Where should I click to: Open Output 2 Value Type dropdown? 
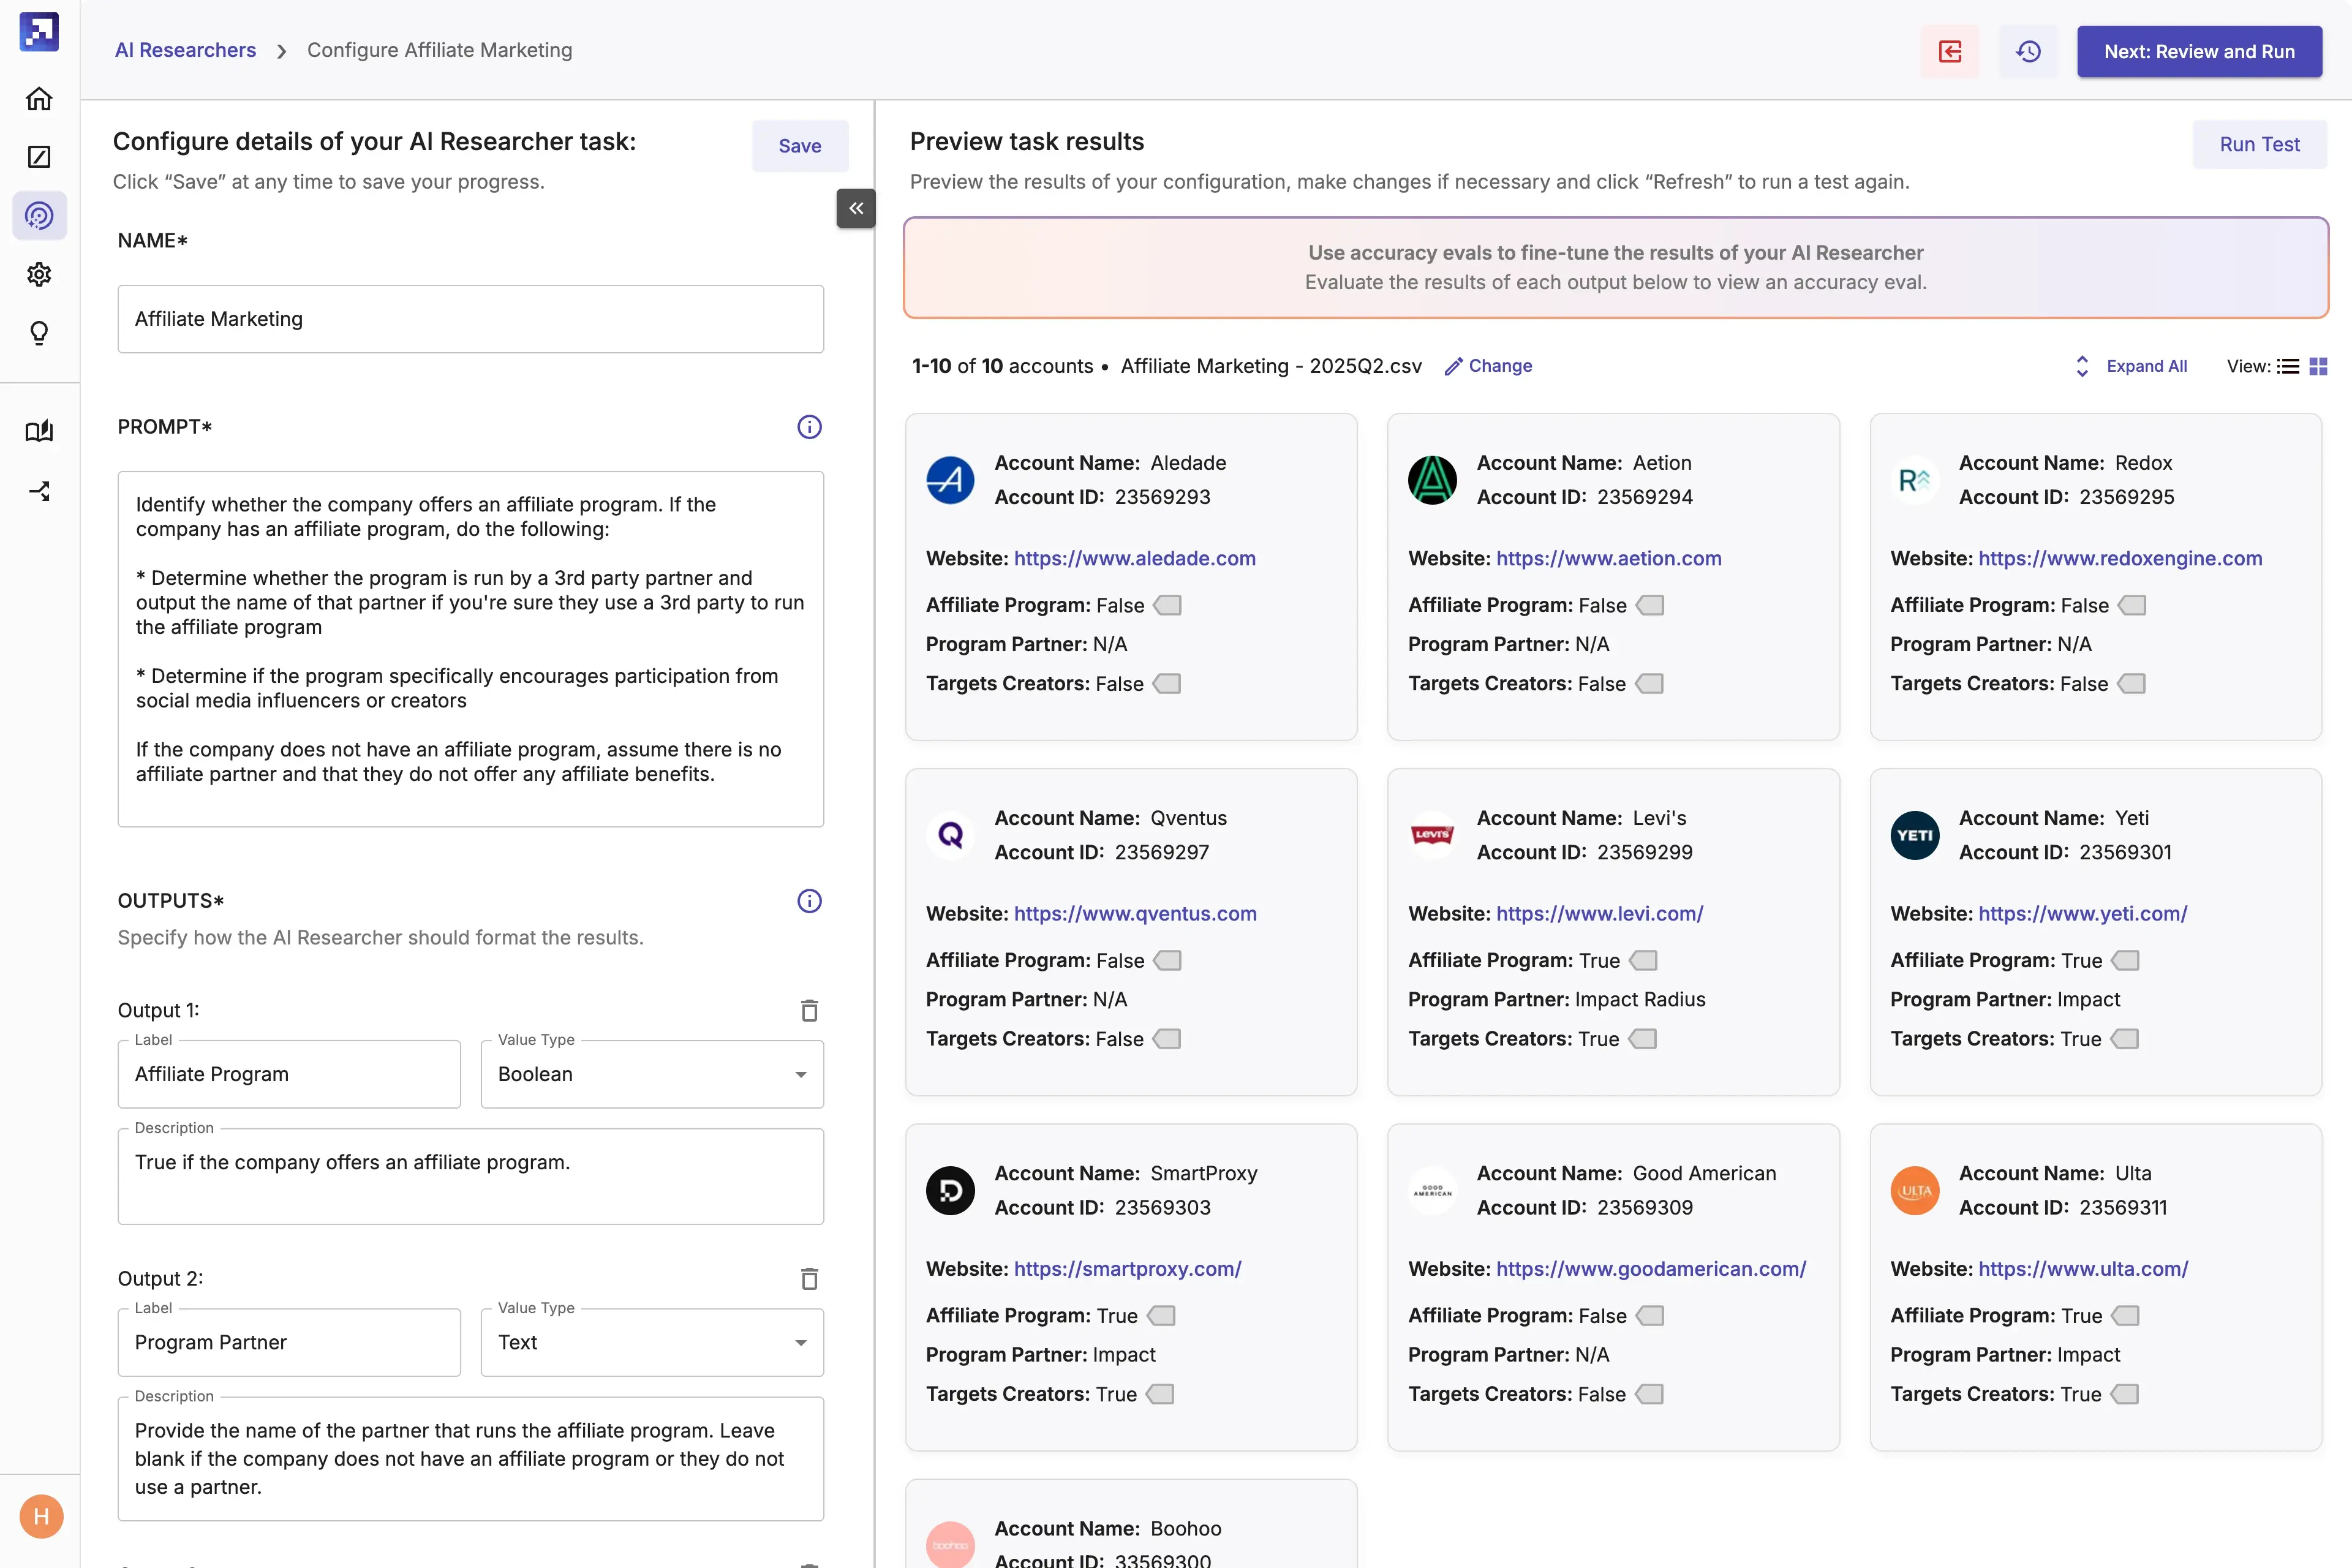click(x=652, y=1342)
